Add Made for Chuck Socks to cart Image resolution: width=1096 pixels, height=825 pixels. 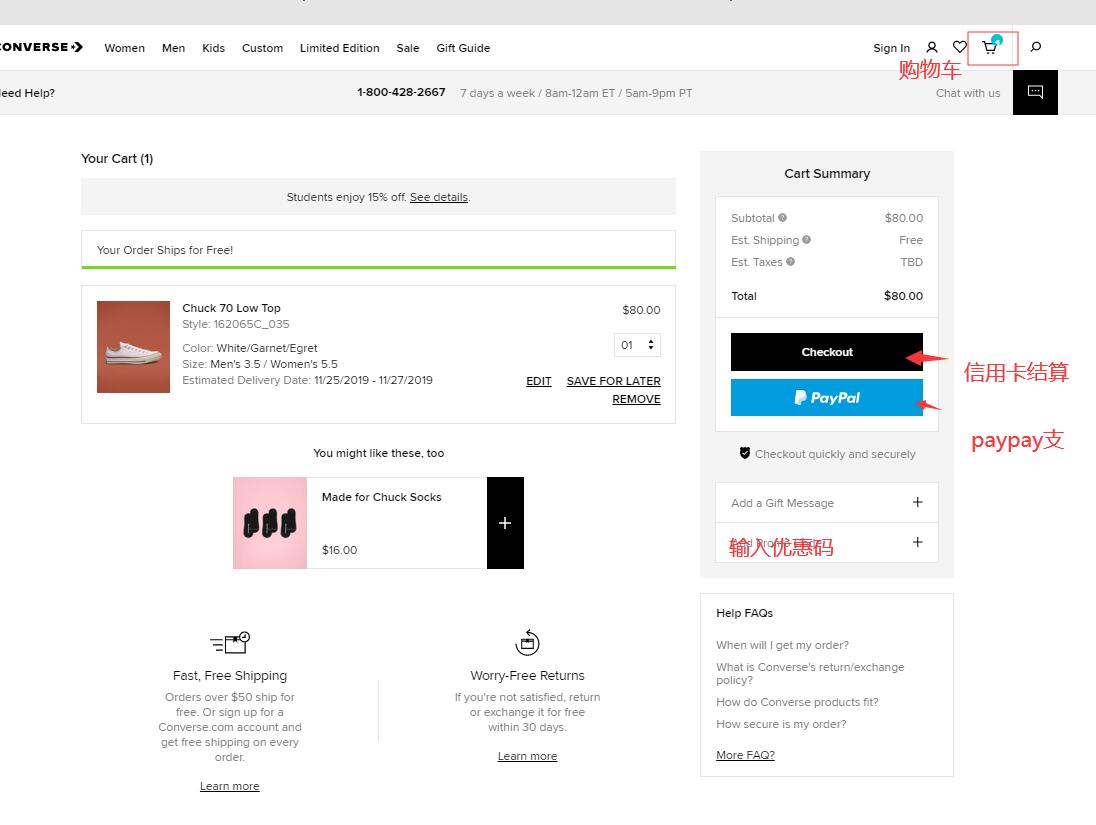click(x=505, y=523)
